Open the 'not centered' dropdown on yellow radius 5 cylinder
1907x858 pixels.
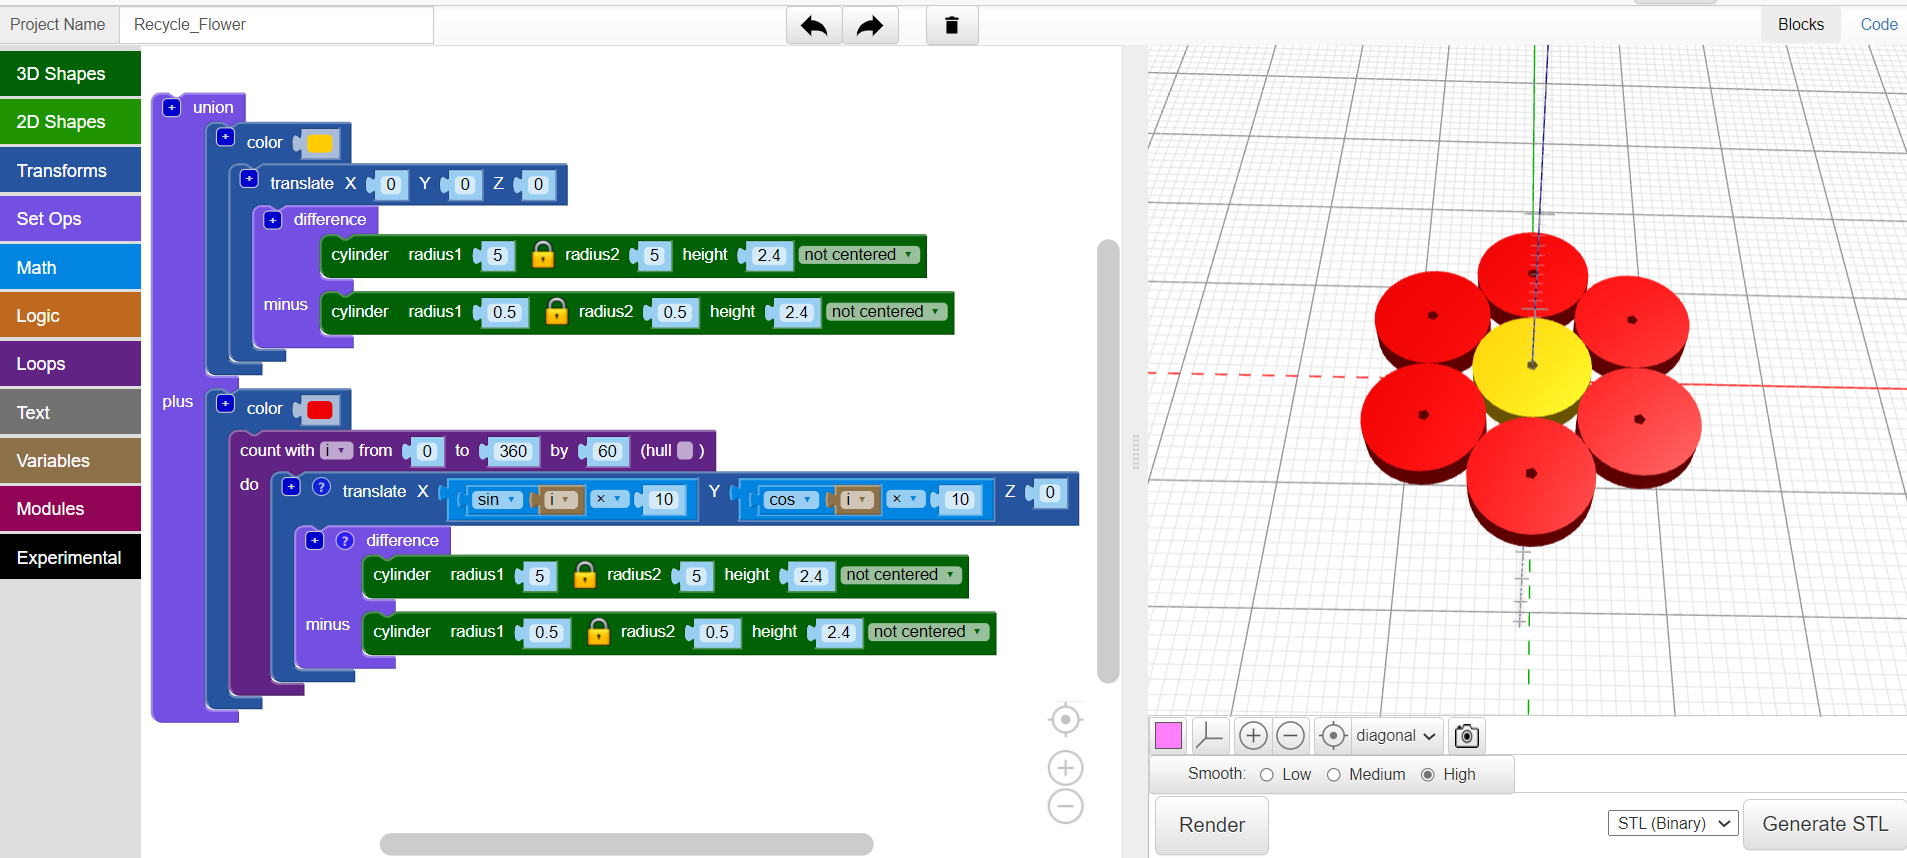coord(859,255)
